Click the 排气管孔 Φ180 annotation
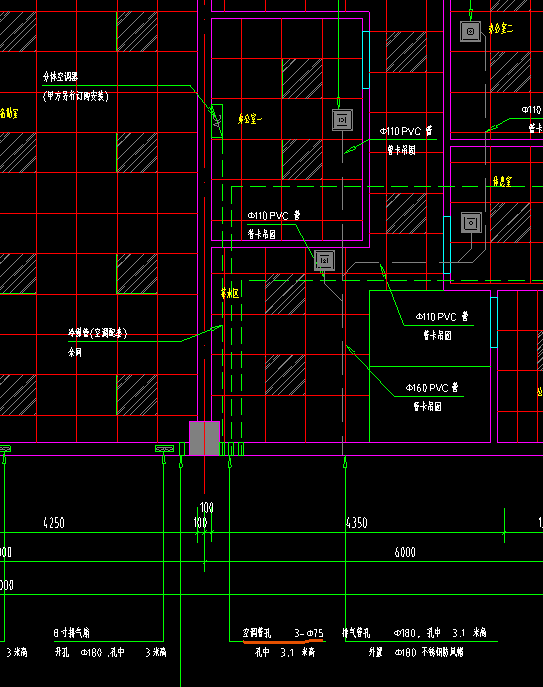The height and width of the screenshot is (687, 543). pos(414,633)
